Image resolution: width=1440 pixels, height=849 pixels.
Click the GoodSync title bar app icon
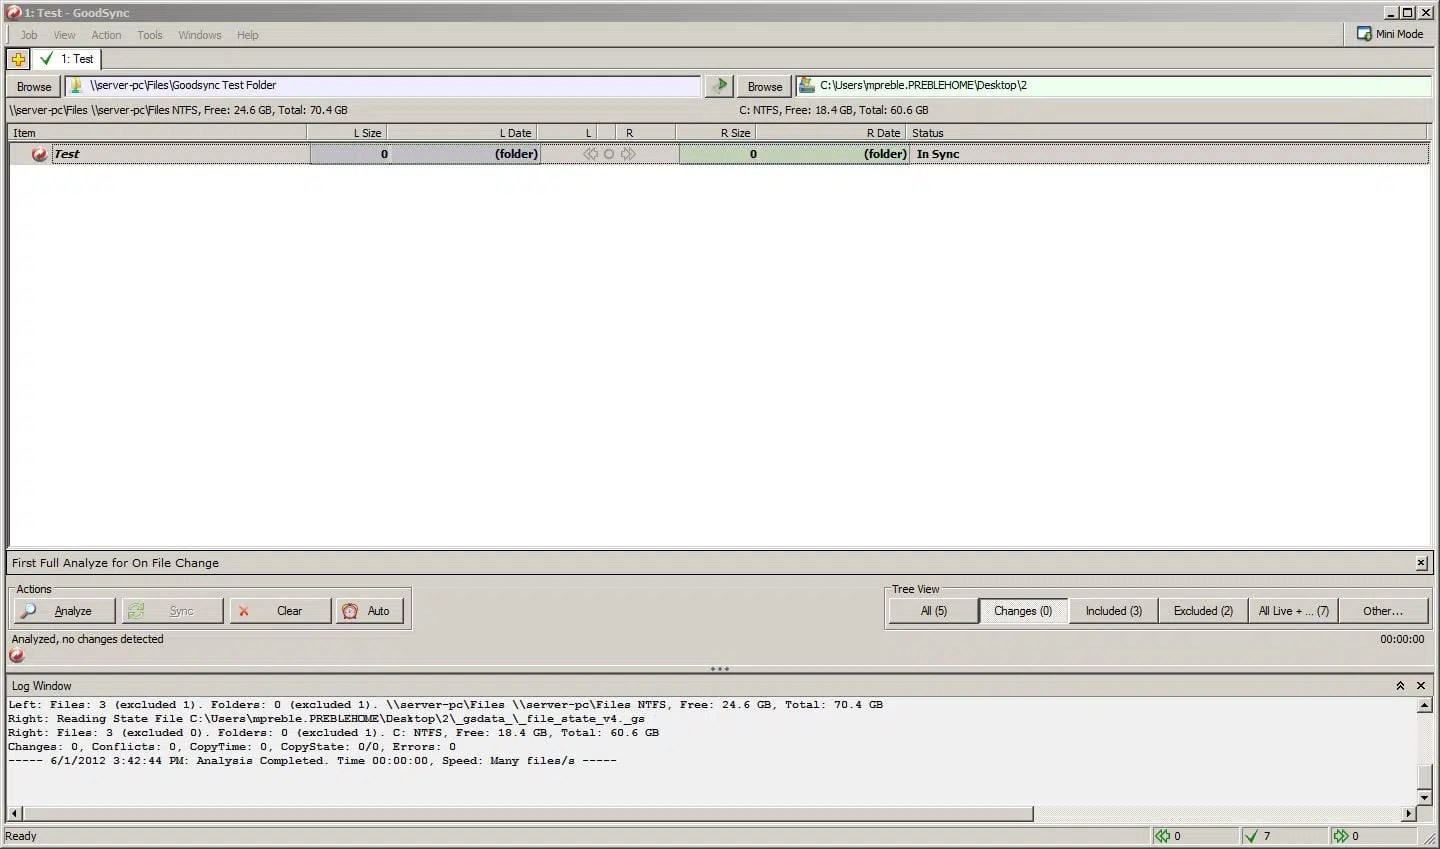click(14, 13)
